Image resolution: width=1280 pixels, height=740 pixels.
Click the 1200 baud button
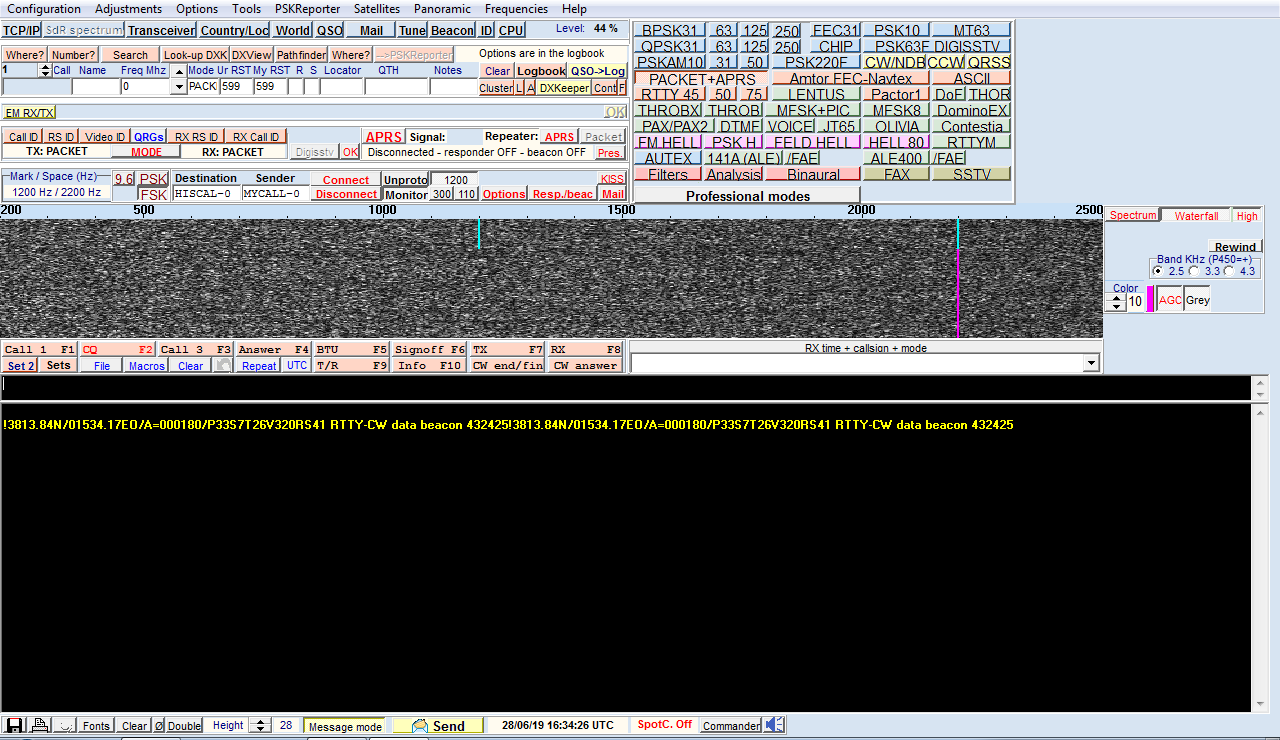[x=455, y=180]
